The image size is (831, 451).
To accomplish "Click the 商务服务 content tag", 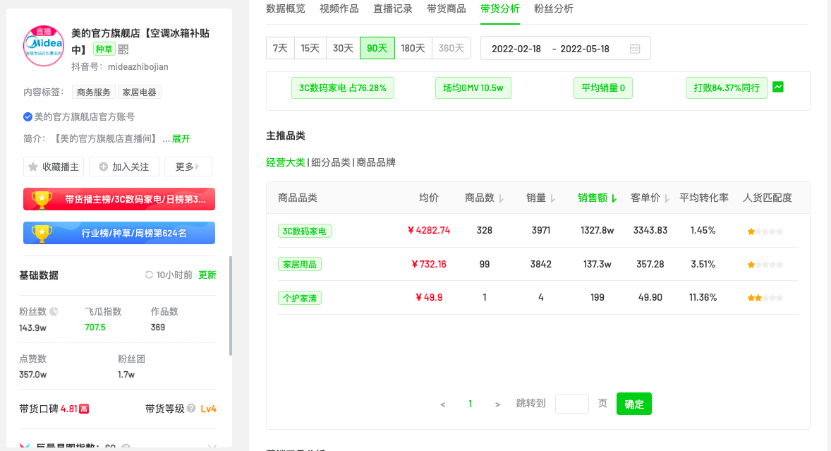I will [x=94, y=92].
